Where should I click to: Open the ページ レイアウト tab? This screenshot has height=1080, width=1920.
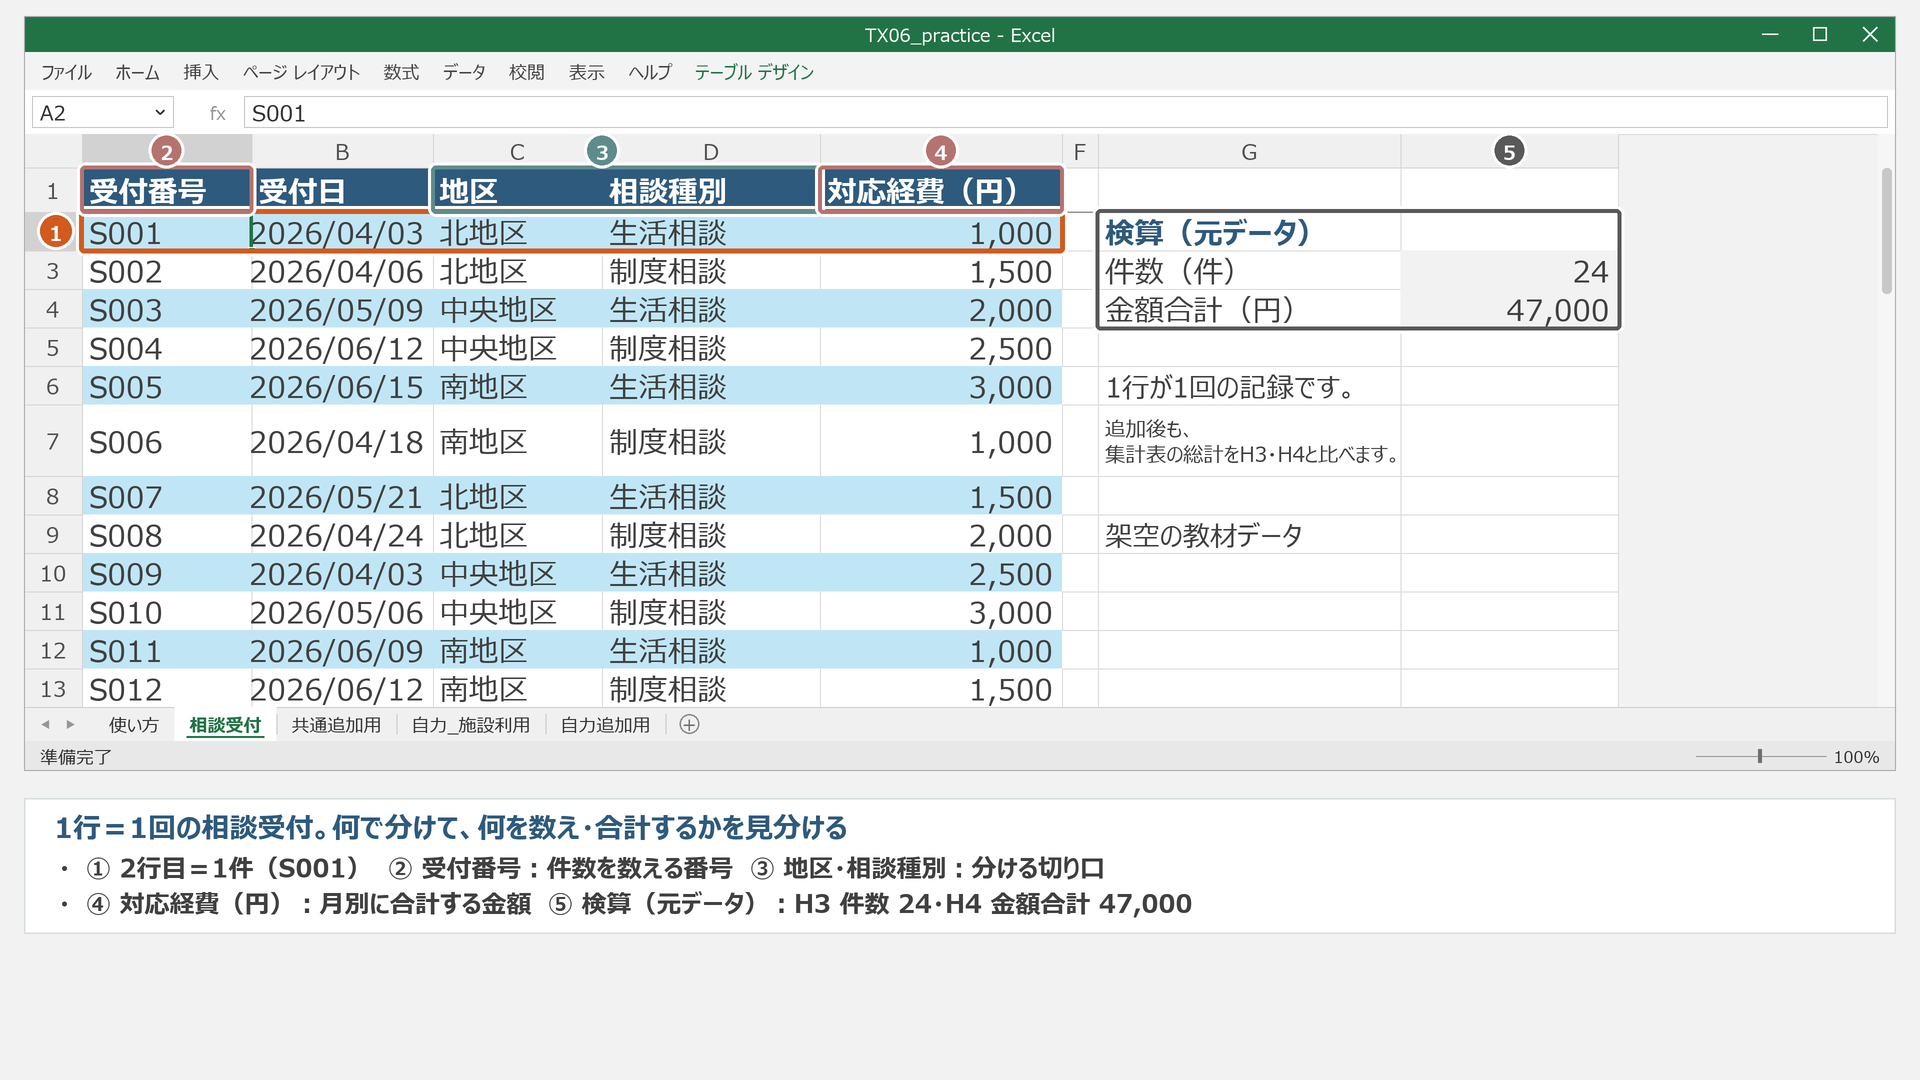[301, 72]
